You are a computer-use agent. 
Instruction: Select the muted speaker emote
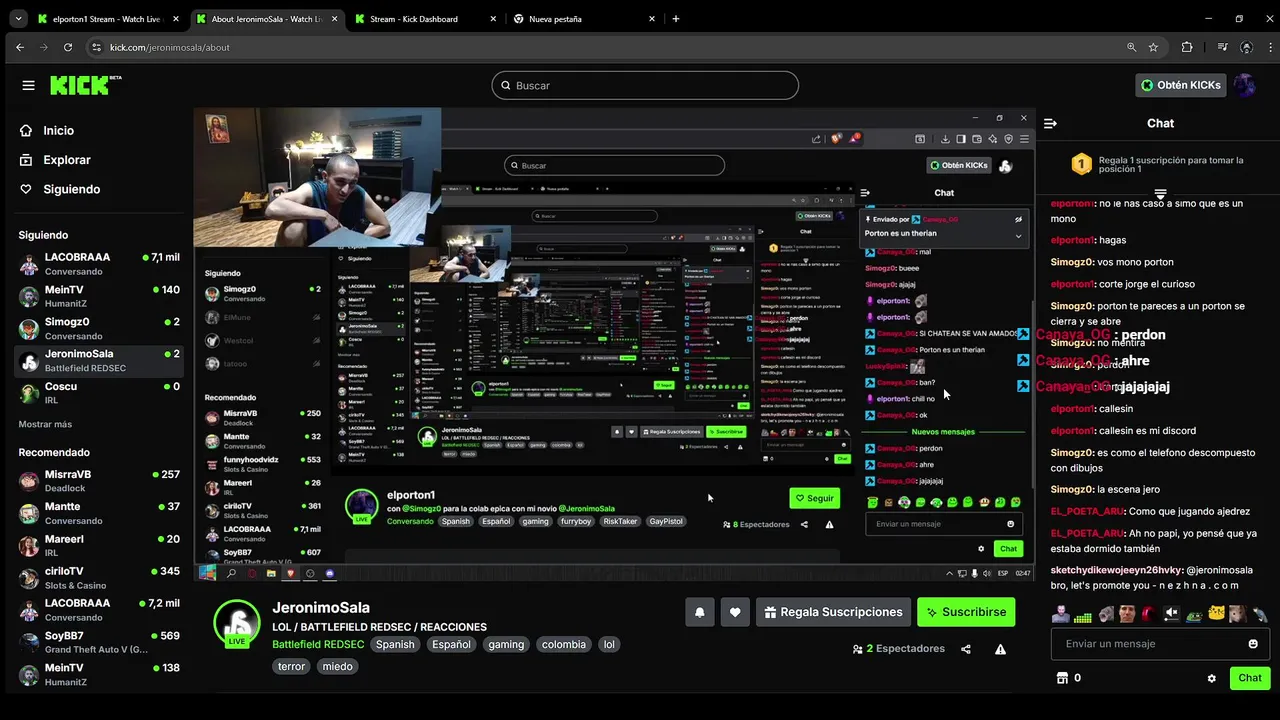pyautogui.click(x=1172, y=613)
